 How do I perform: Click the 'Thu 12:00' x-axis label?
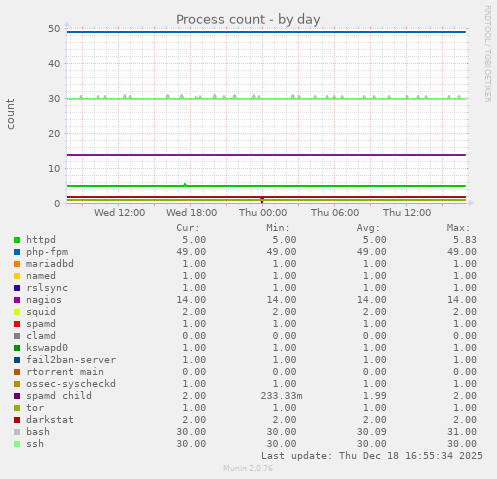[407, 213]
